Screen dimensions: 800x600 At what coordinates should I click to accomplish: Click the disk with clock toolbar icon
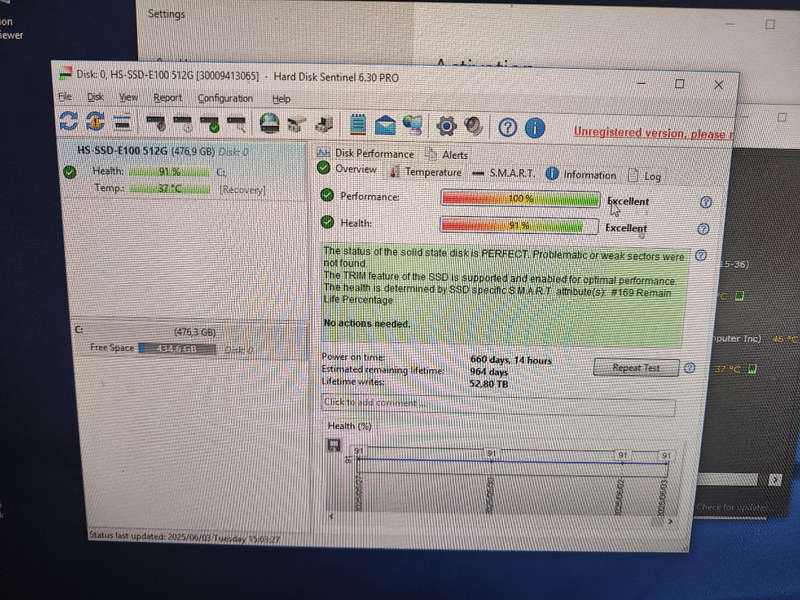point(182,123)
